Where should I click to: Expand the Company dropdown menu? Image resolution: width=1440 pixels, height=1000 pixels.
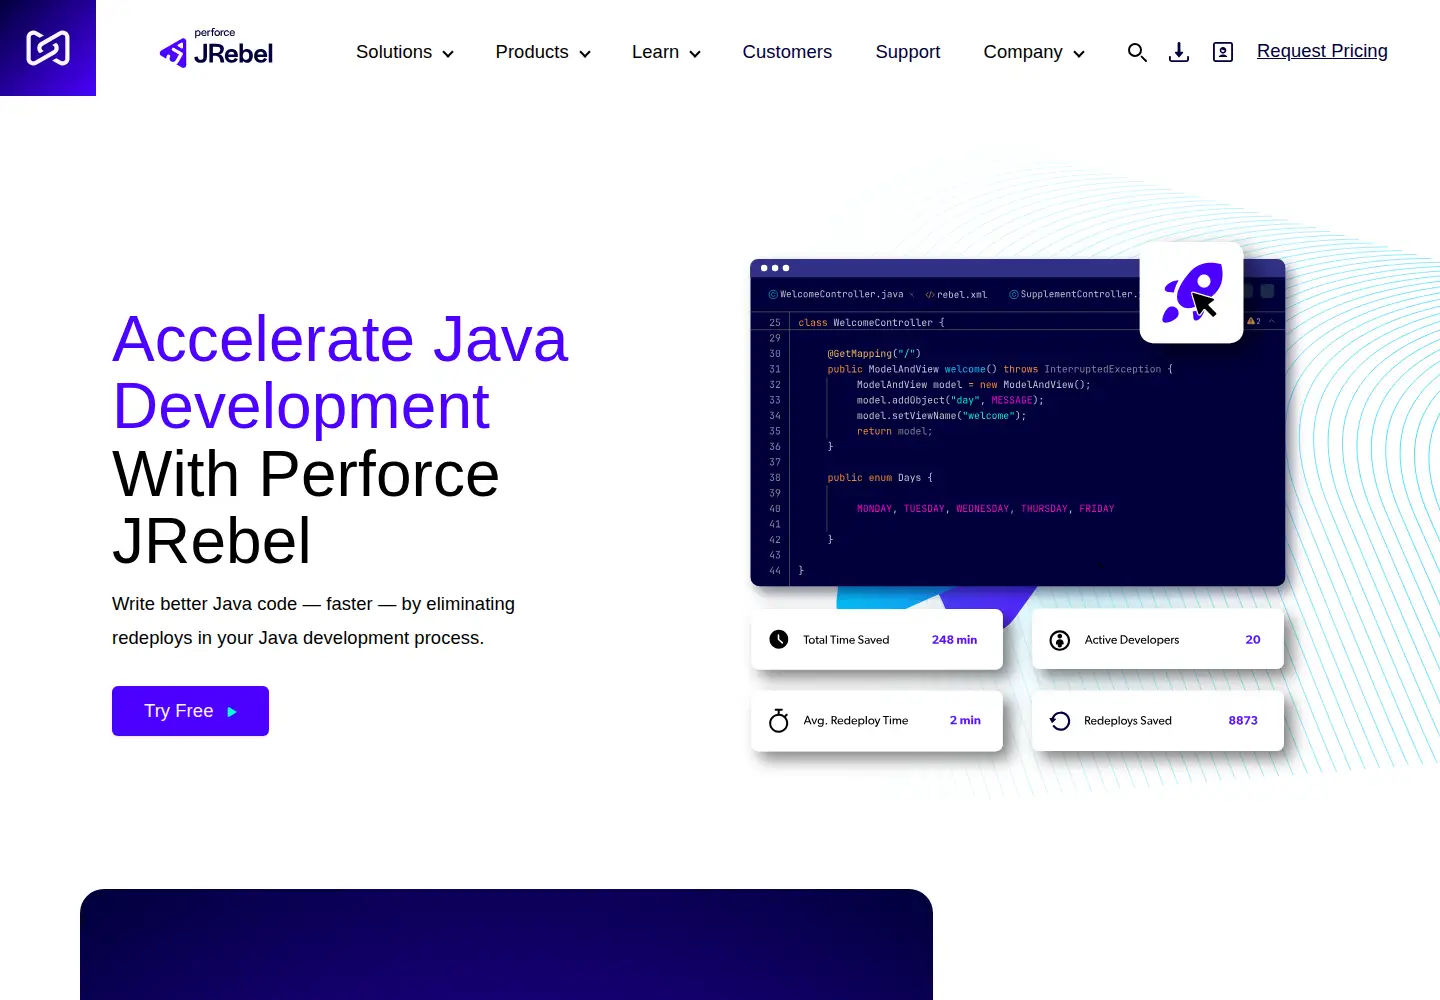pyautogui.click(x=1034, y=52)
